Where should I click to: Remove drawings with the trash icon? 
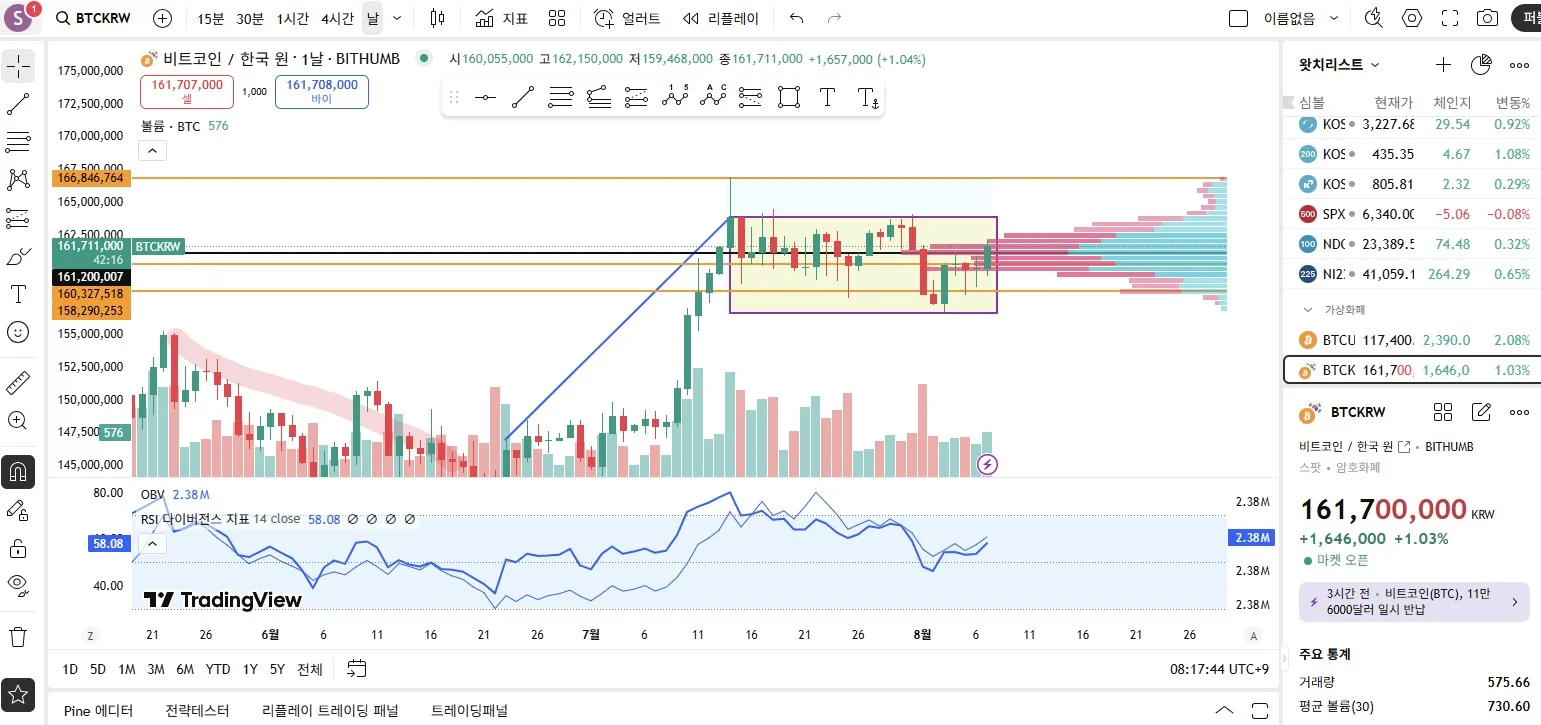[18, 637]
